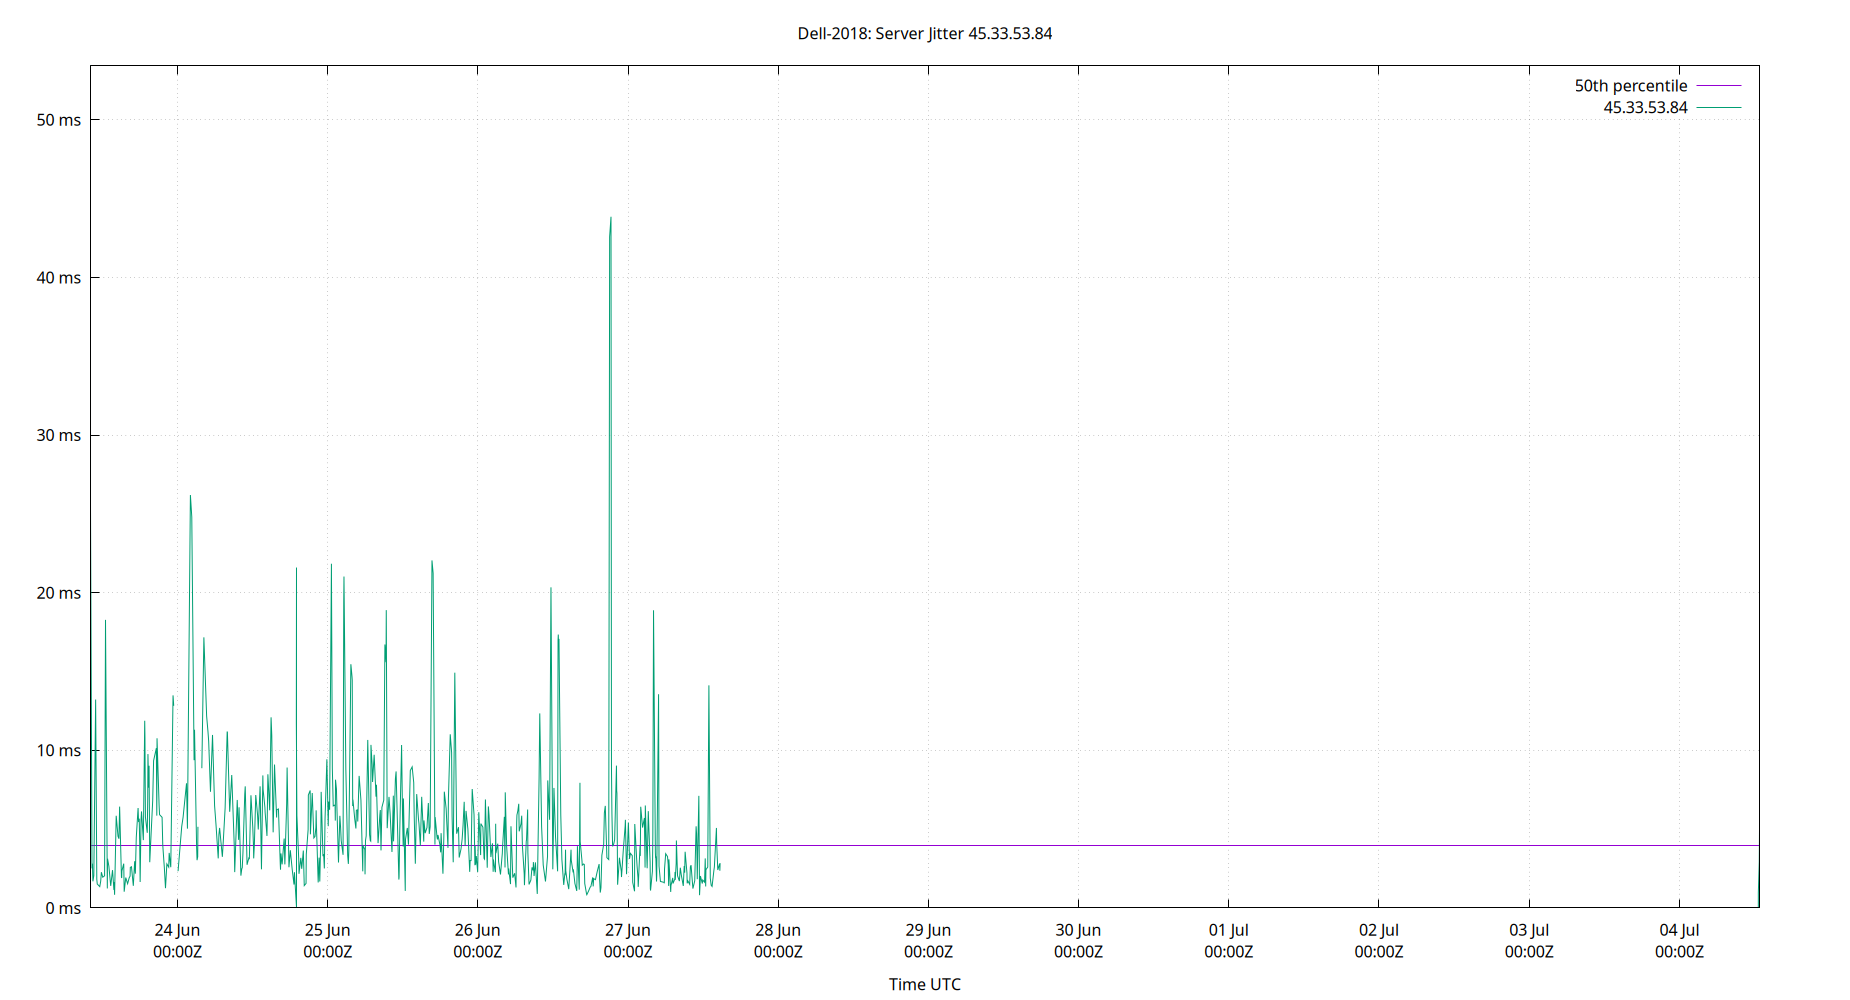Click the chart title 'Dell-2018: Server Jitter 45.33.53.84'
The width and height of the screenshot is (1850, 1000).
(924, 33)
